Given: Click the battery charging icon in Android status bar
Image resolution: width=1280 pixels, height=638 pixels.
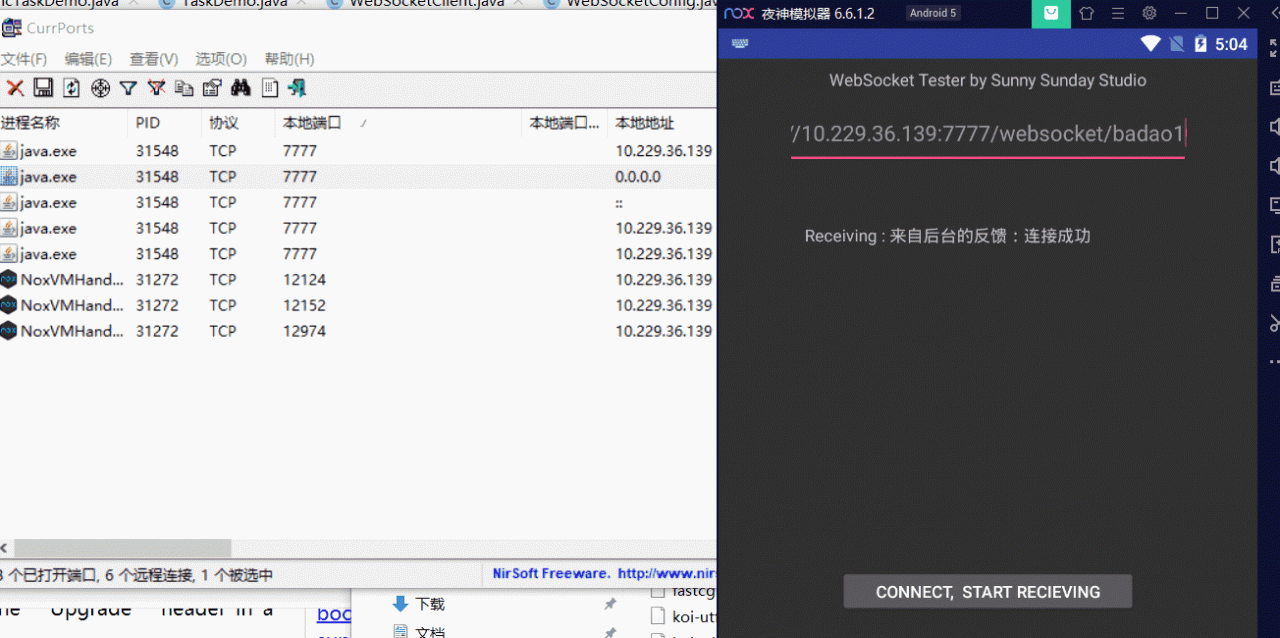Looking at the screenshot, I should pyautogui.click(x=1200, y=44).
